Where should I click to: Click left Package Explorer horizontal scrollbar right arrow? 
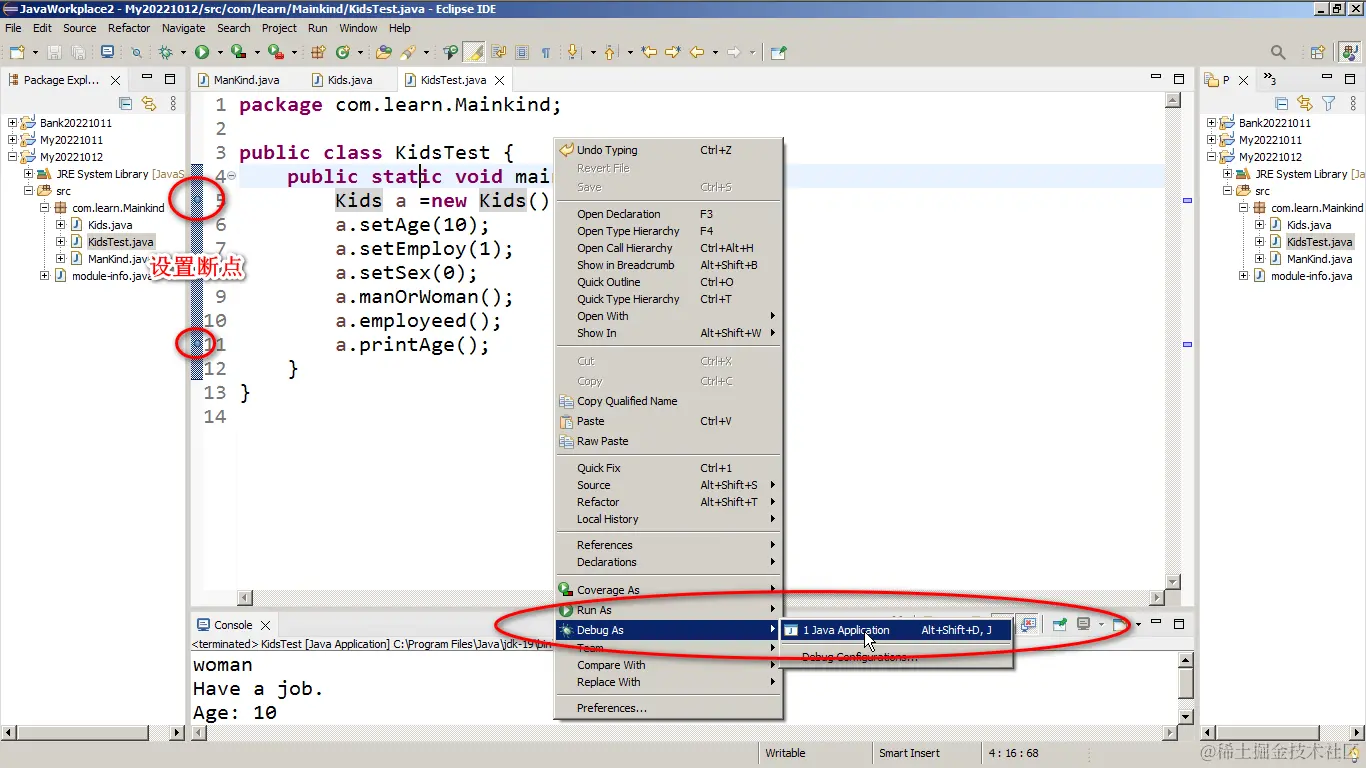178,733
